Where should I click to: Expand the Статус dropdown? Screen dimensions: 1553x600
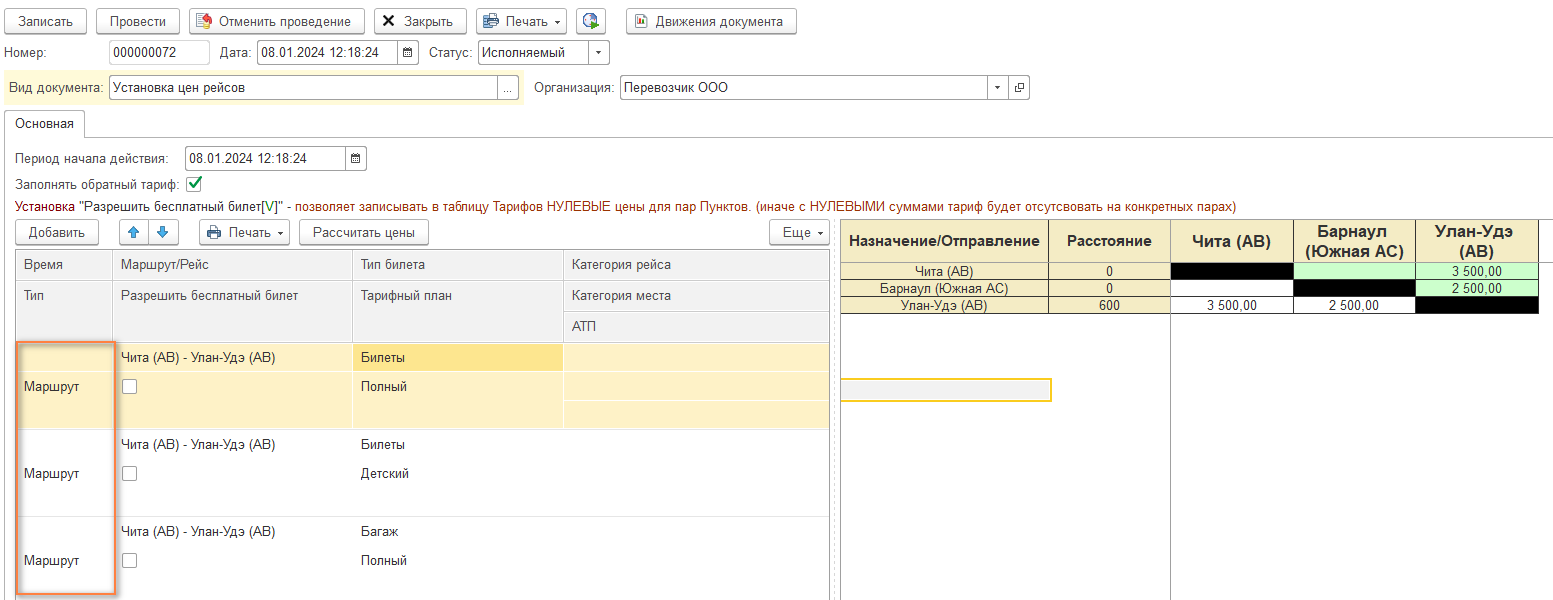coord(598,53)
